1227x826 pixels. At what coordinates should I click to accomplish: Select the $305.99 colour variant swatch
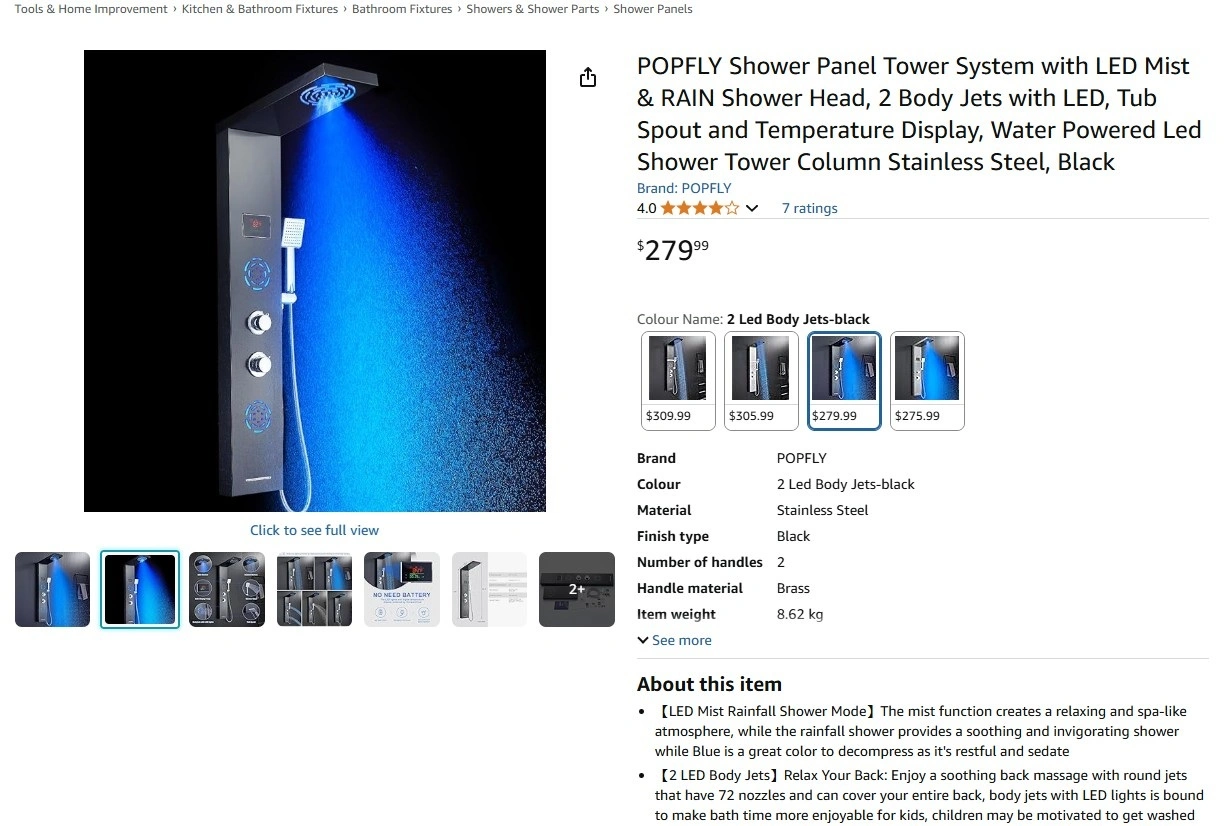click(x=761, y=380)
